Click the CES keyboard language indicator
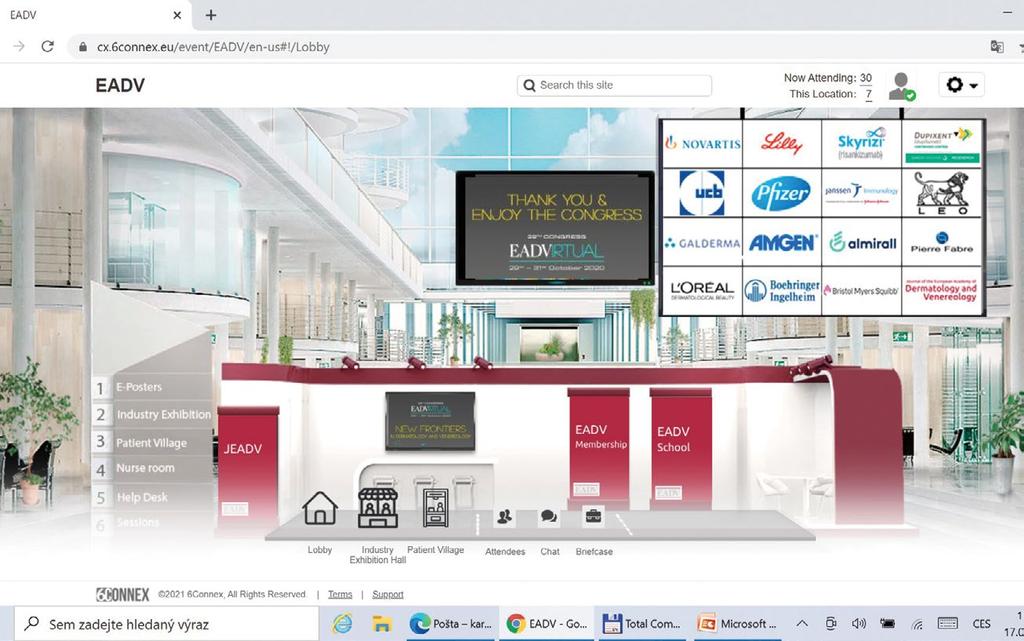 (981, 624)
